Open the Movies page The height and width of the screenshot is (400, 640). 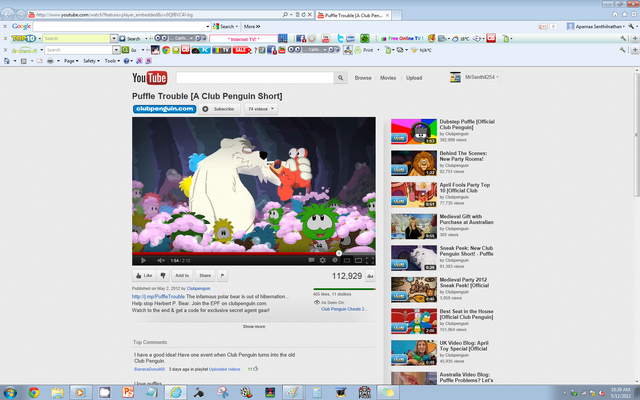388,78
